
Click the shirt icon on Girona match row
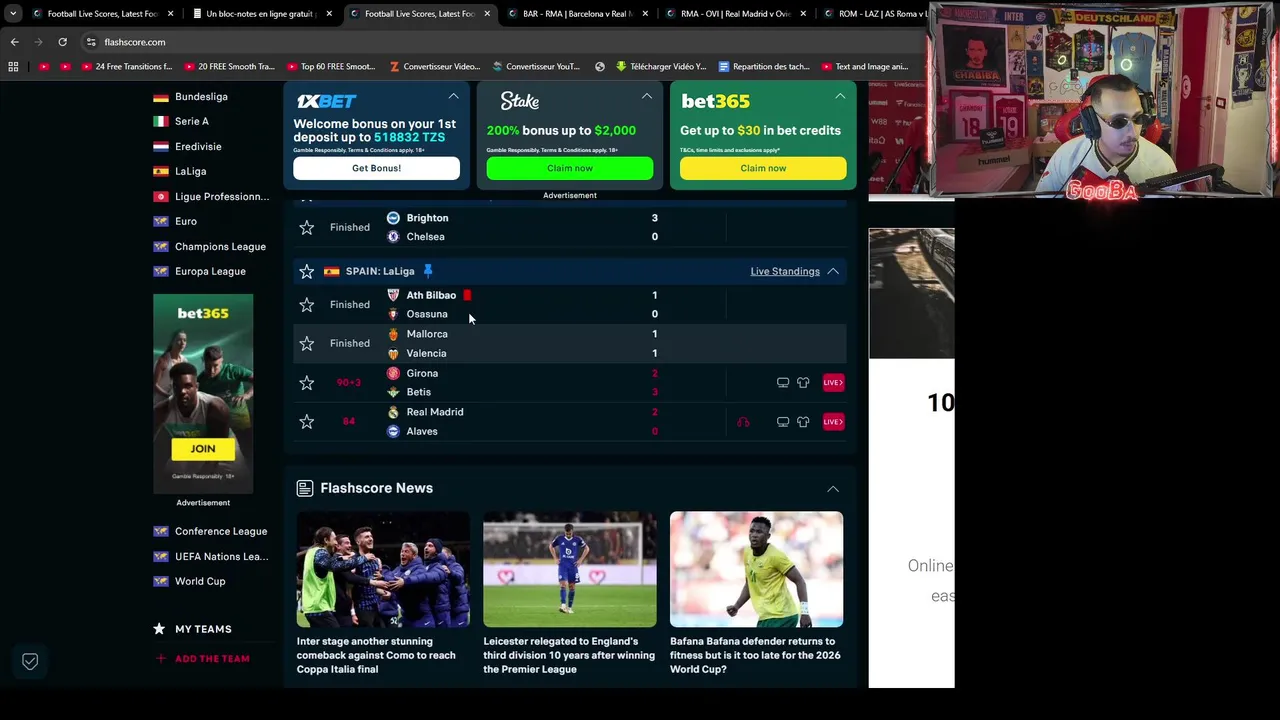[x=803, y=383]
